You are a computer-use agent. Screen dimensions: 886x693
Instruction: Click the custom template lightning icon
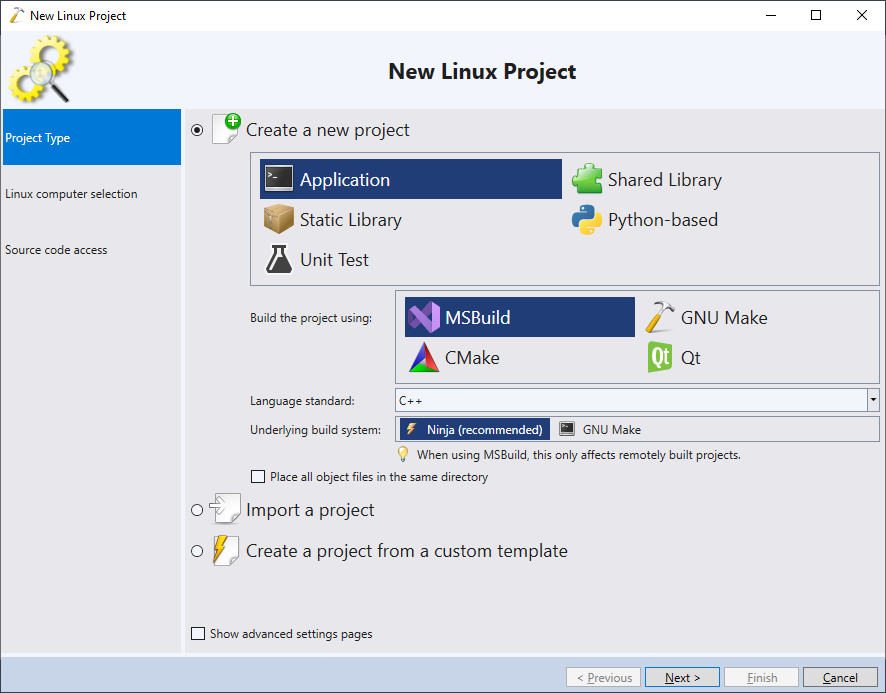[x=225, y=550]
